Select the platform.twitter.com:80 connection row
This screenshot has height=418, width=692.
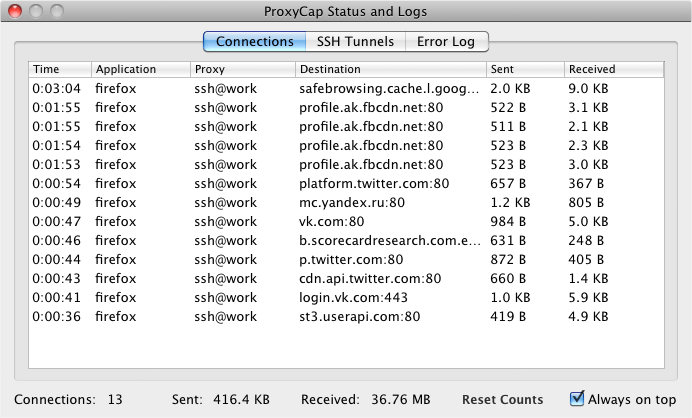[x=374, y=184]
